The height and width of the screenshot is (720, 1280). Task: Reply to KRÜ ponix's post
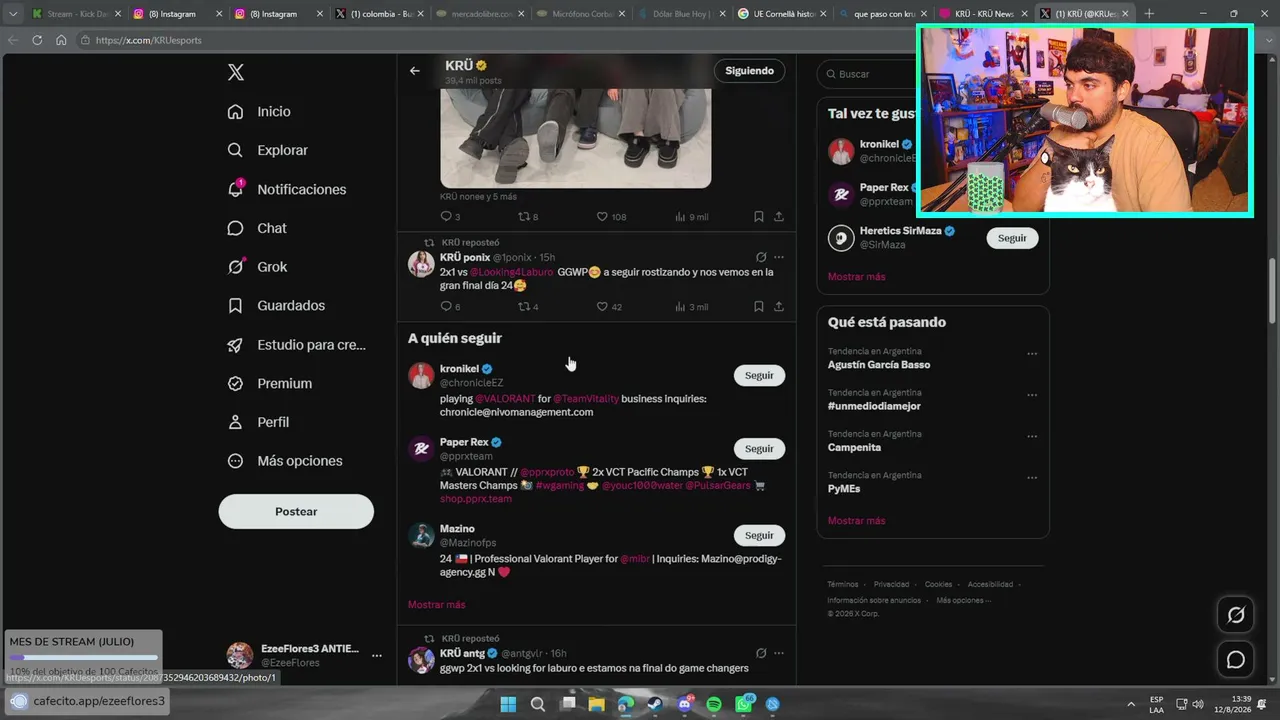pyautogui.click(x=450, y=307)
